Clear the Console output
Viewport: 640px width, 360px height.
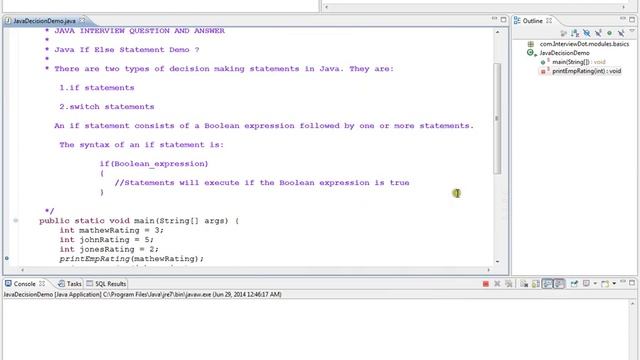click(524, 284)
